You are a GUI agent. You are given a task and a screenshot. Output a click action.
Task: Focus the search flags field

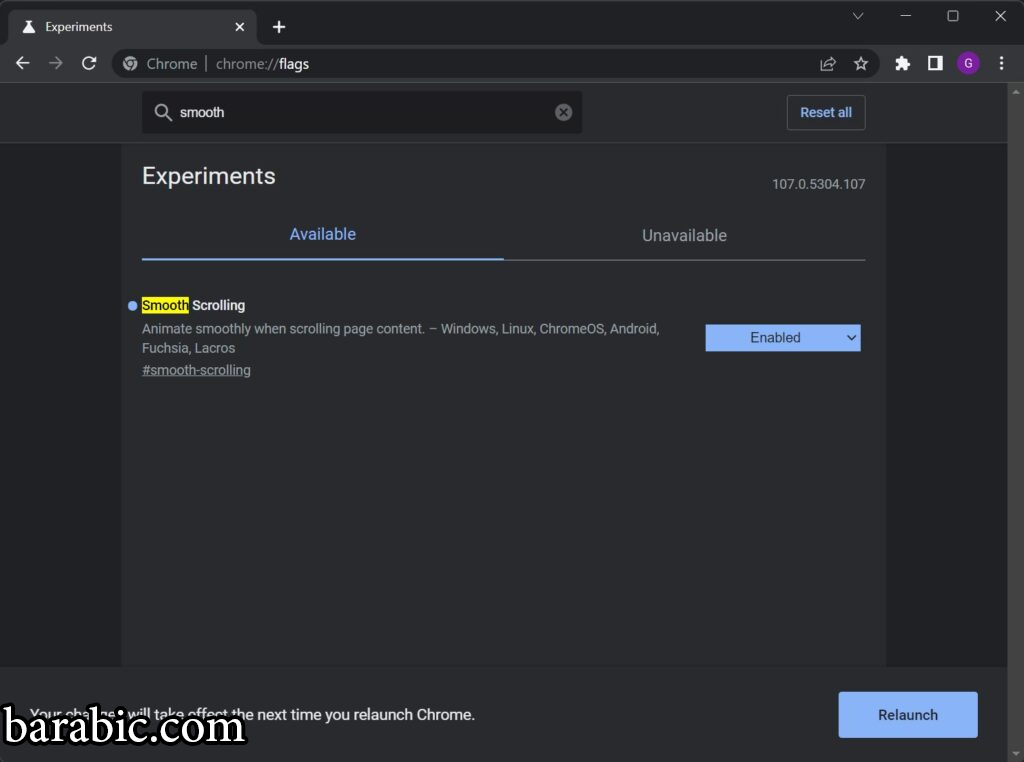pyautogui.click(x=362, y=112)
